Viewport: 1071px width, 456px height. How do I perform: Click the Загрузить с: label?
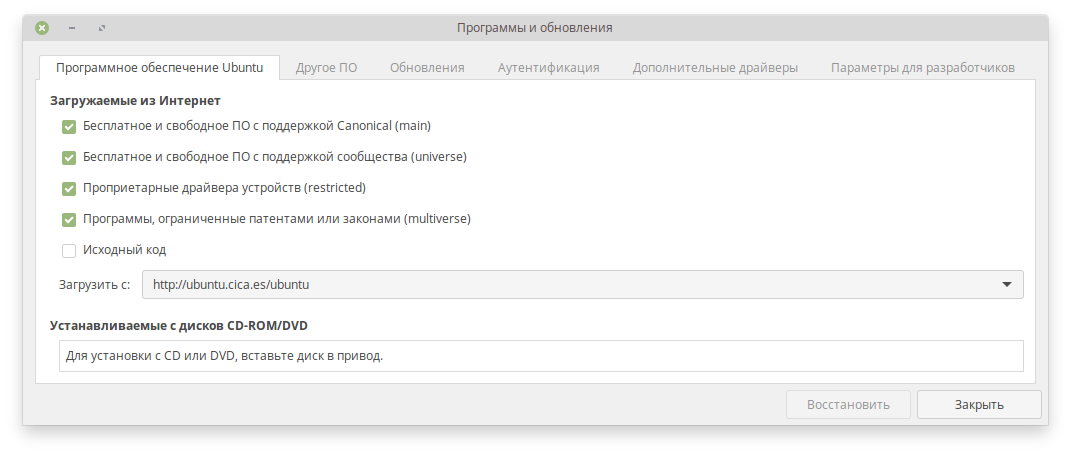pyautogui.click(x=94, y=285)
